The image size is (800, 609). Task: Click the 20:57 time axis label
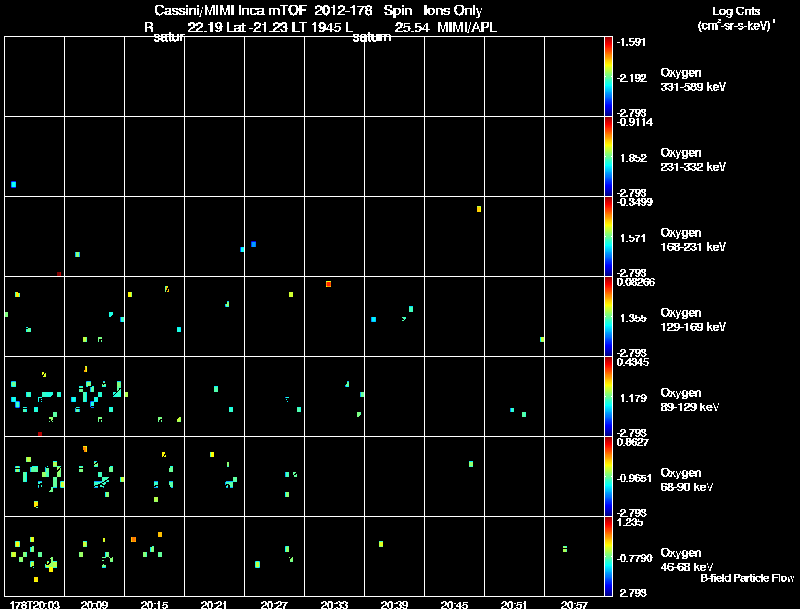pos(574,604)
